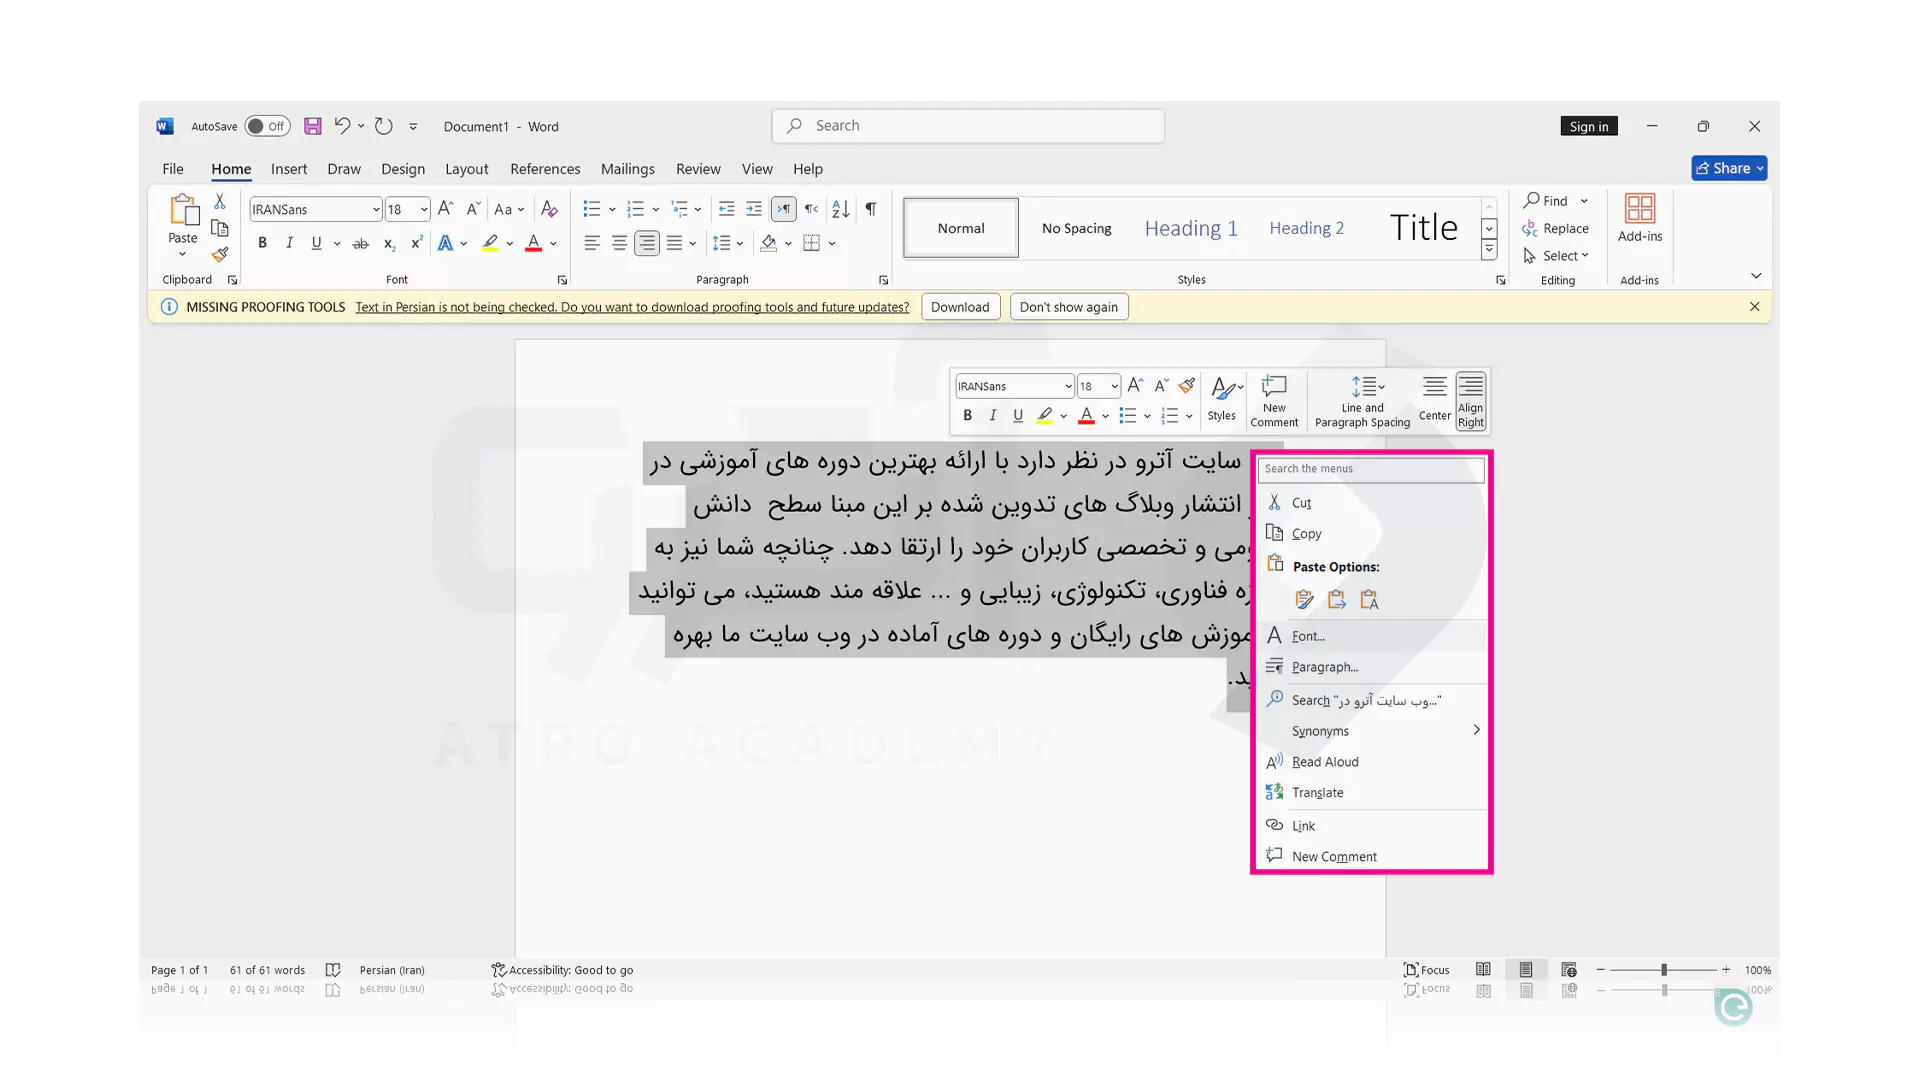Toggle Italic in the ribbon Font group

tap(289, 243)
